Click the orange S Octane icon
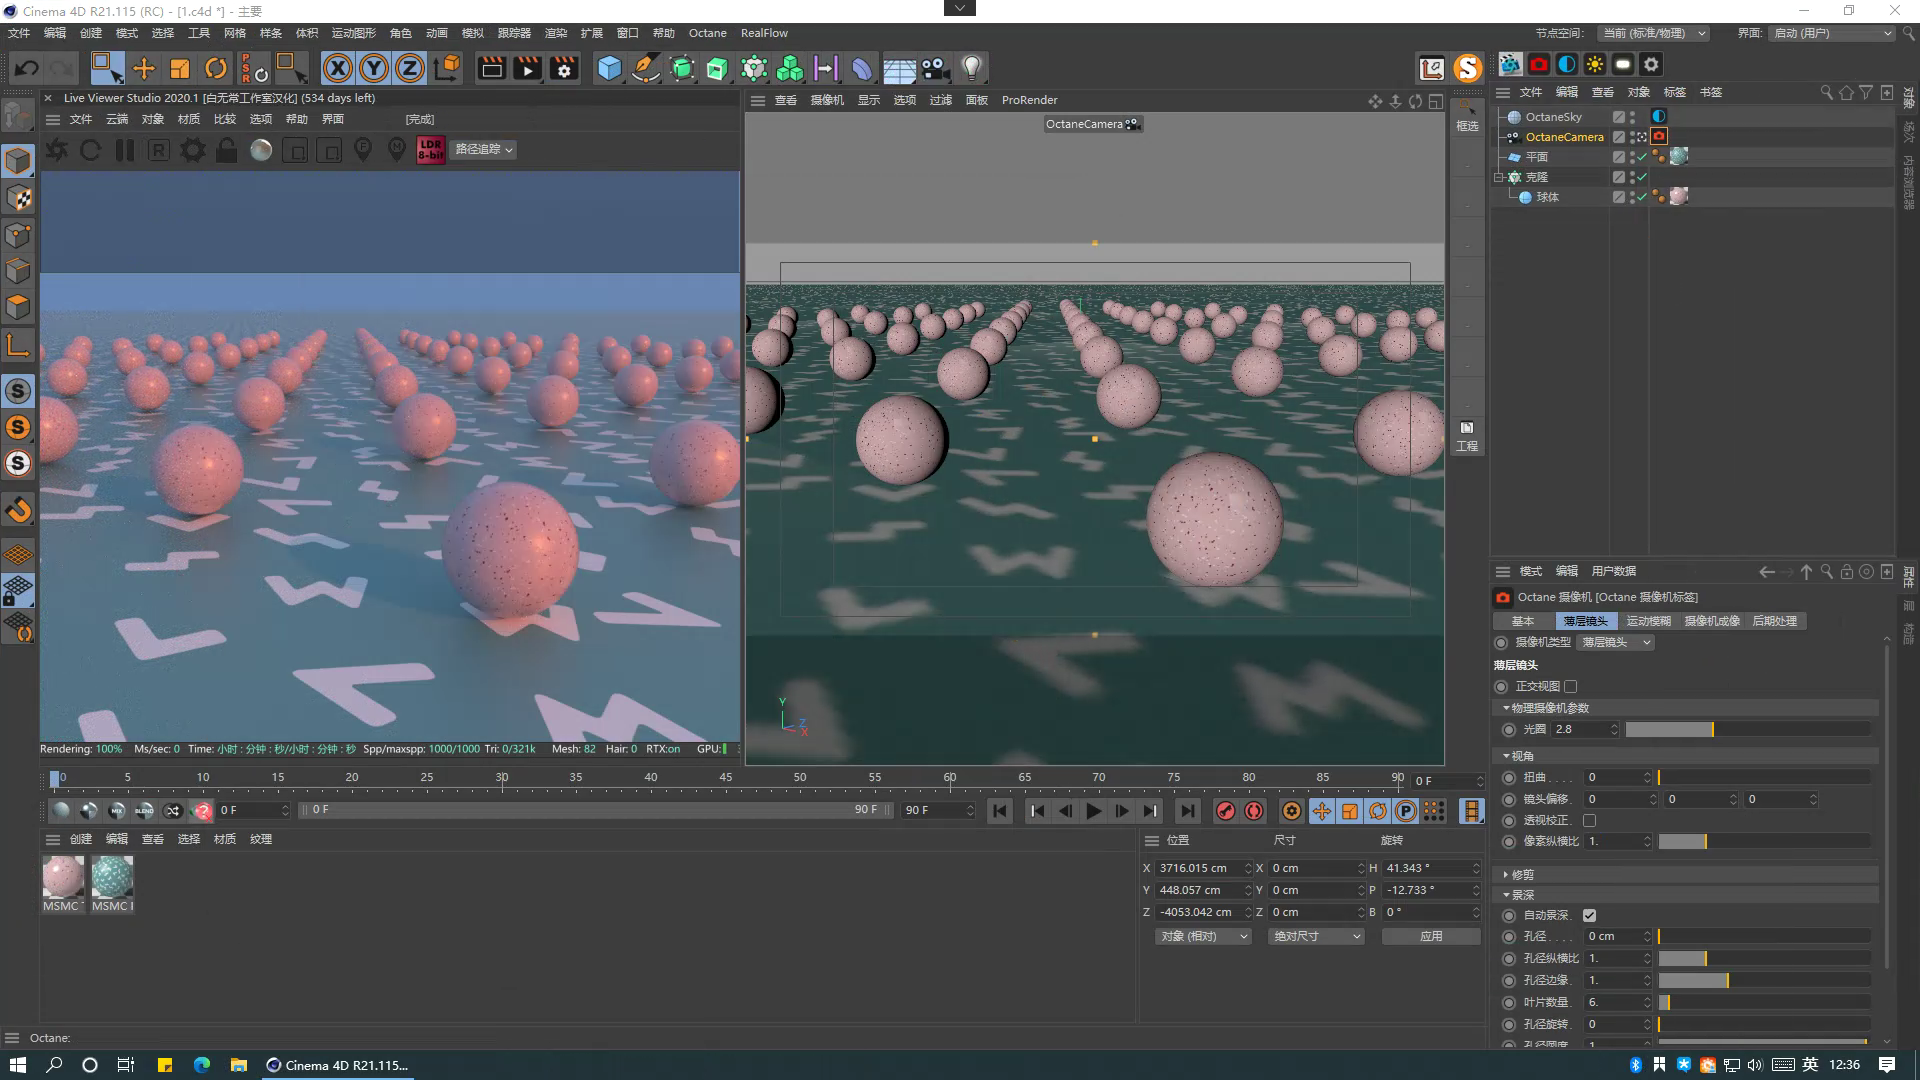 click(1468, 68)
